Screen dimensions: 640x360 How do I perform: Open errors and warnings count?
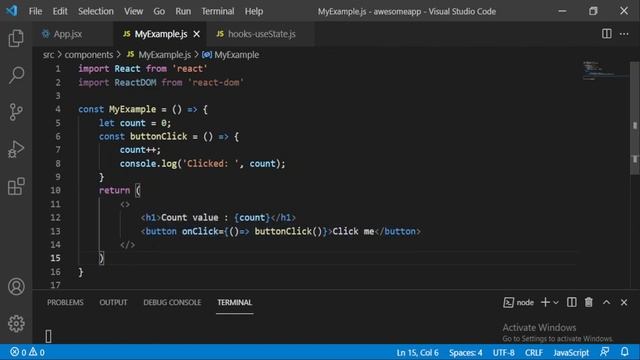(x=27, y=352)
